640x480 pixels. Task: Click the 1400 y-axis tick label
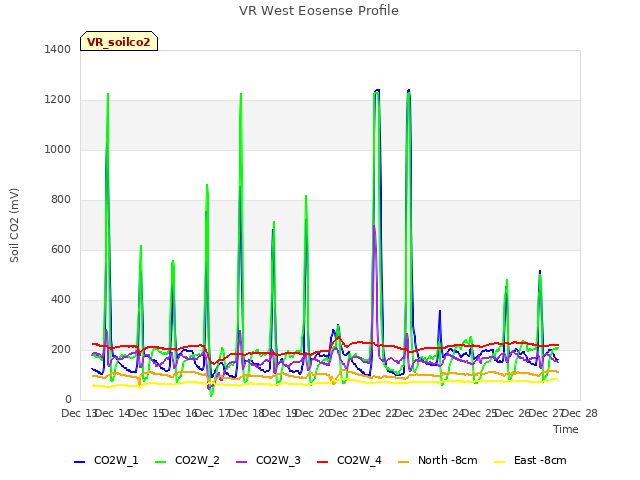pos(58,49)
